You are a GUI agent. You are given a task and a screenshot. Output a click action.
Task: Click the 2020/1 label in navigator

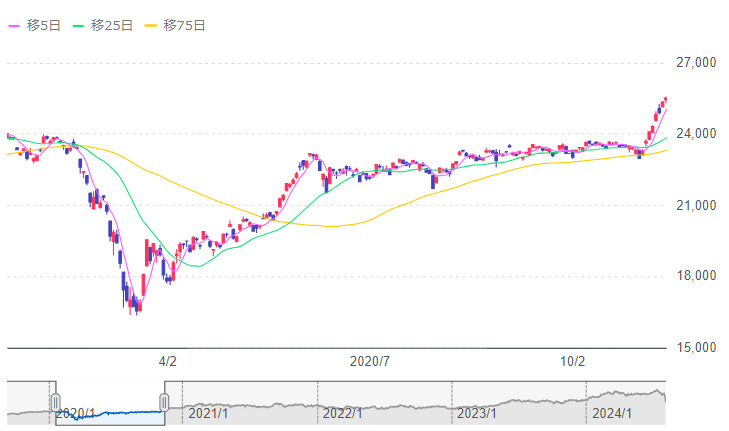(75, 412)
